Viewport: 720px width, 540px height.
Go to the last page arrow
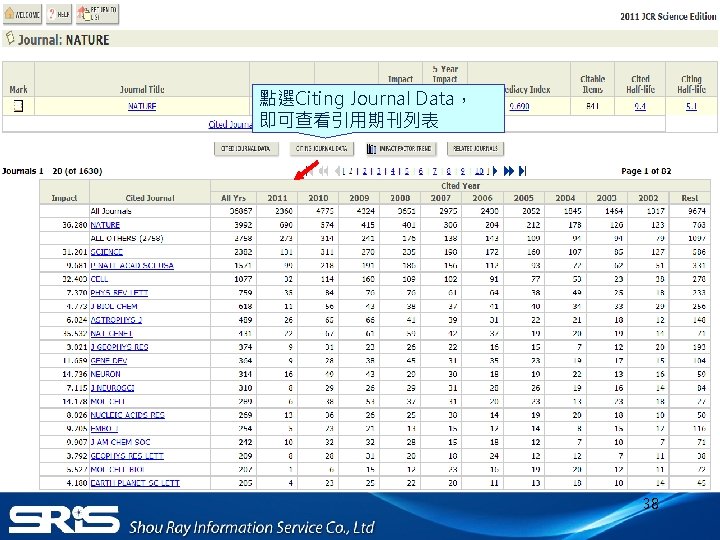[x=523, y=171]
